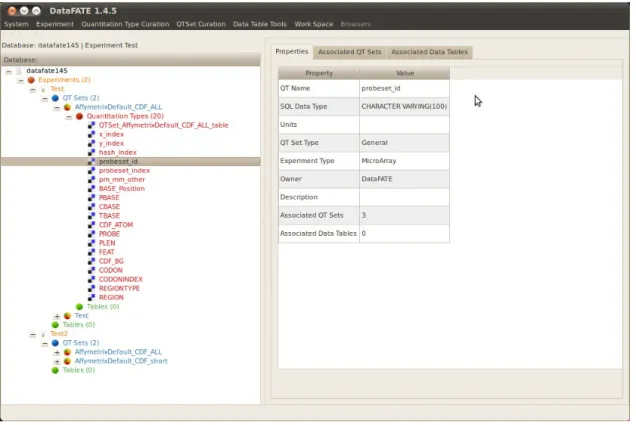Click the General value cell

coord(404,143)
